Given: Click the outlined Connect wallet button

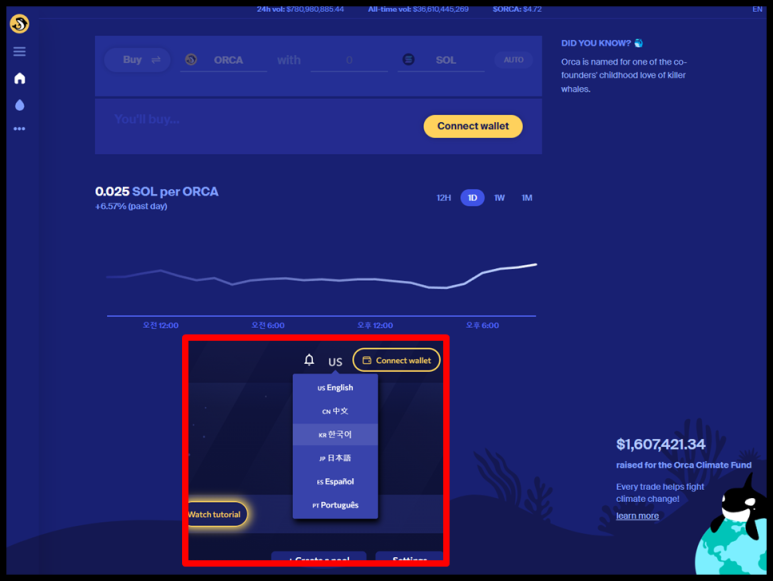Looking at the screenshot, I should pyautogui.click(x=396, y=360).
